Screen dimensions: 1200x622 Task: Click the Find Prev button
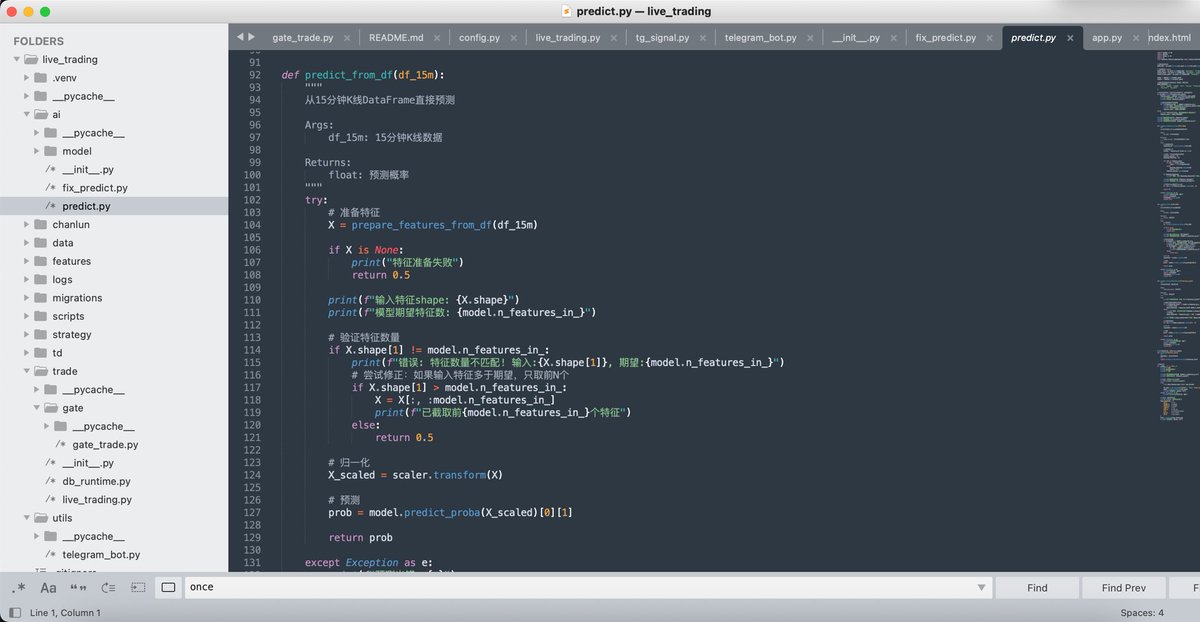click(x=1123, y=588)
